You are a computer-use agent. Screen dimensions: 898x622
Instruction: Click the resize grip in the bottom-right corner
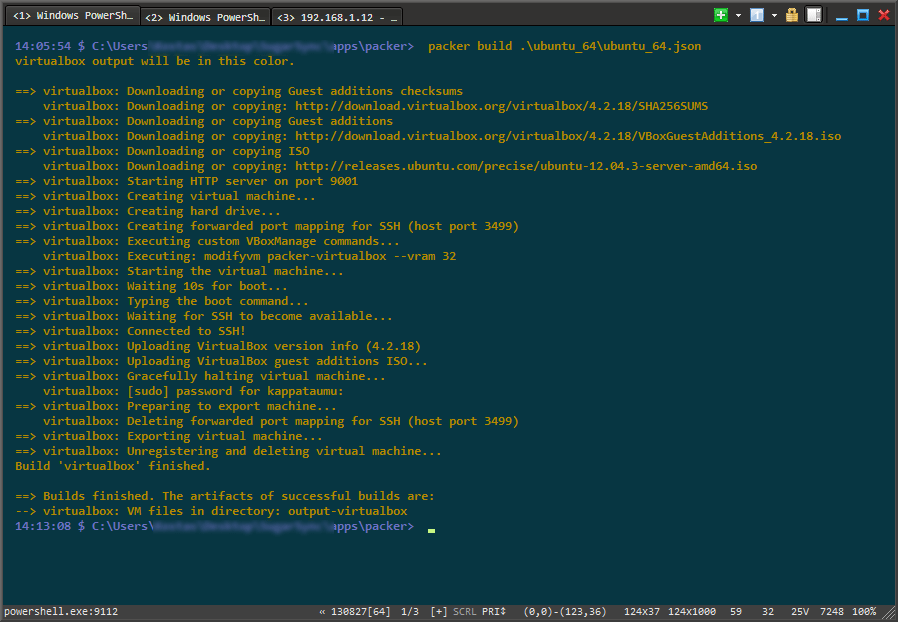coord(889,613)
